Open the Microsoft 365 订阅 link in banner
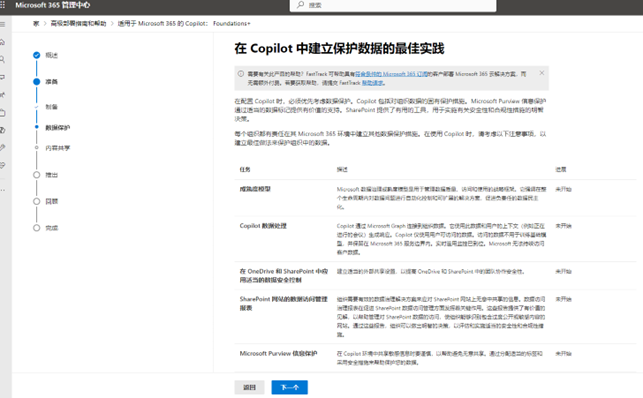 click(391, 74)
